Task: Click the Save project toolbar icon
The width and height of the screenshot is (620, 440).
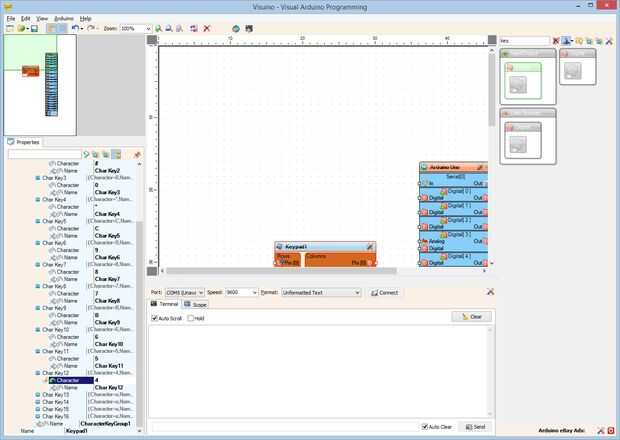Action: (x=34, y=28)
